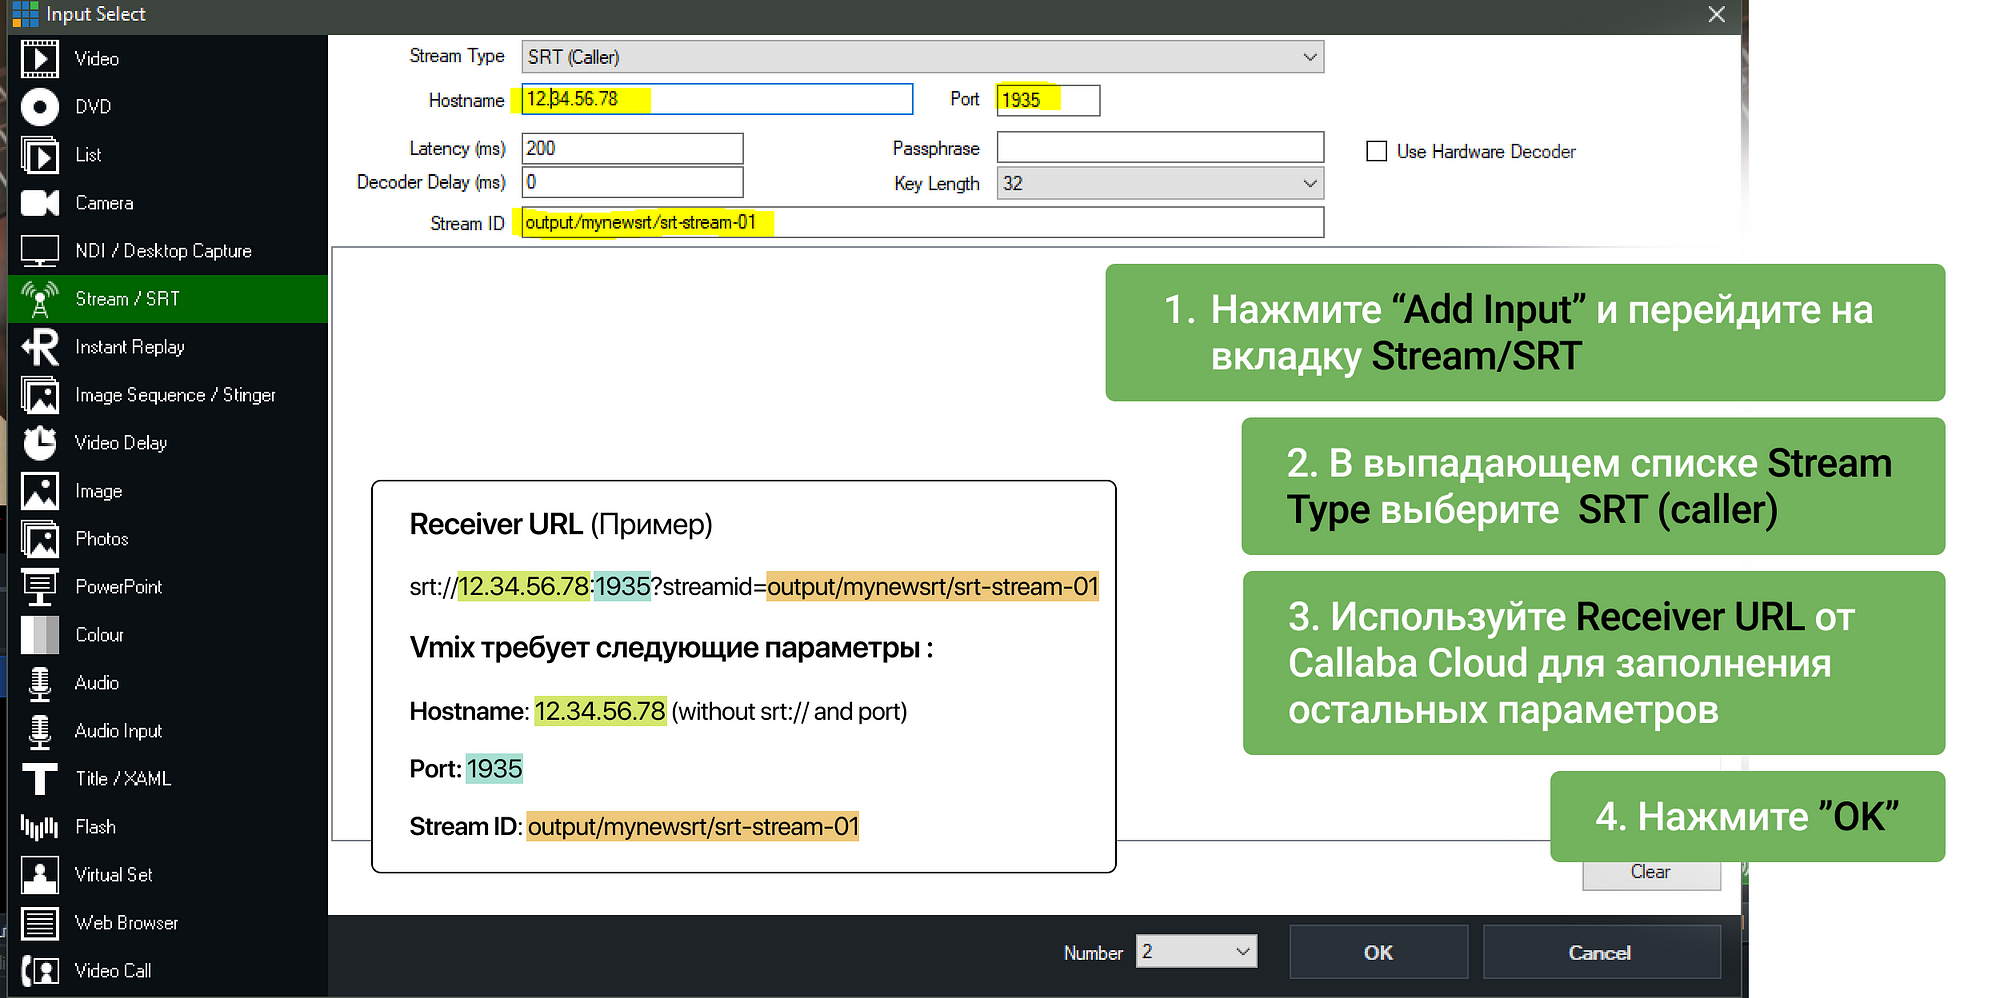Select the Flash icon
Screen dimensions: 2000x998
(x=40, y=827)
